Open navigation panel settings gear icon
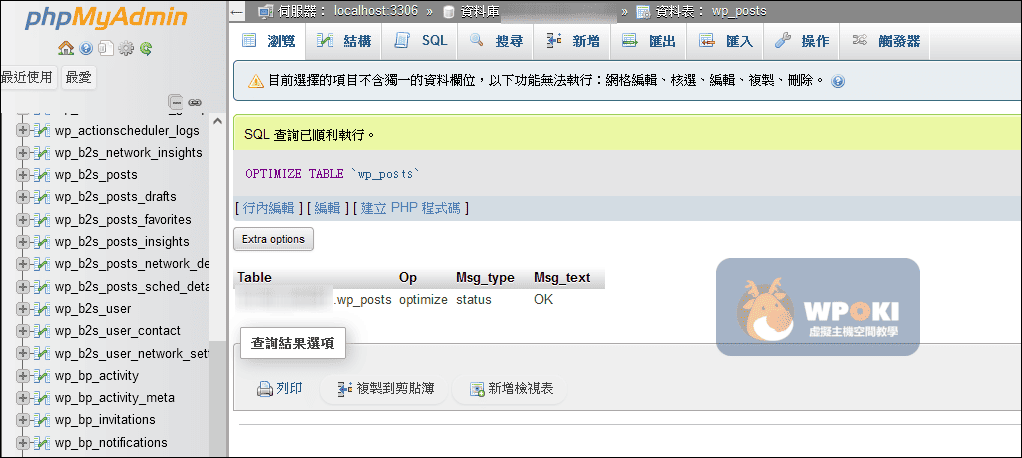This screenshot has width=1022, height=458. click(x=126, y=48)
